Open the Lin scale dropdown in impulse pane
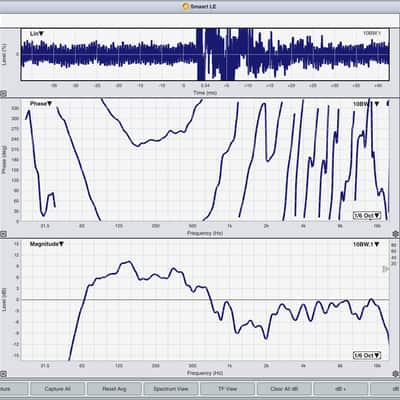 pyautogui.click(x=37, y=34)
